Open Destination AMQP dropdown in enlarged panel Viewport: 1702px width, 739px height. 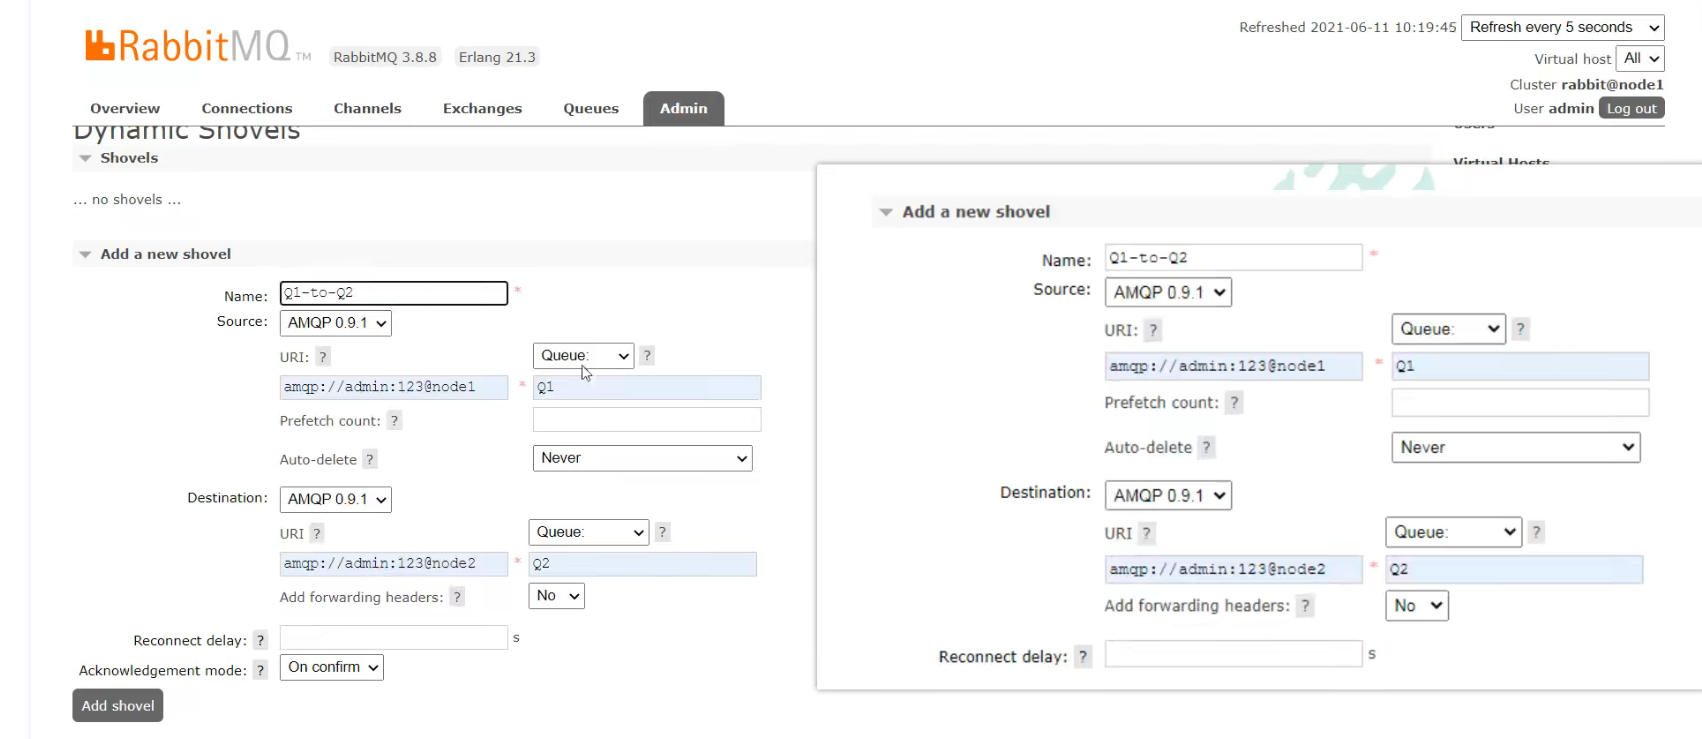tap(1168, 495)
